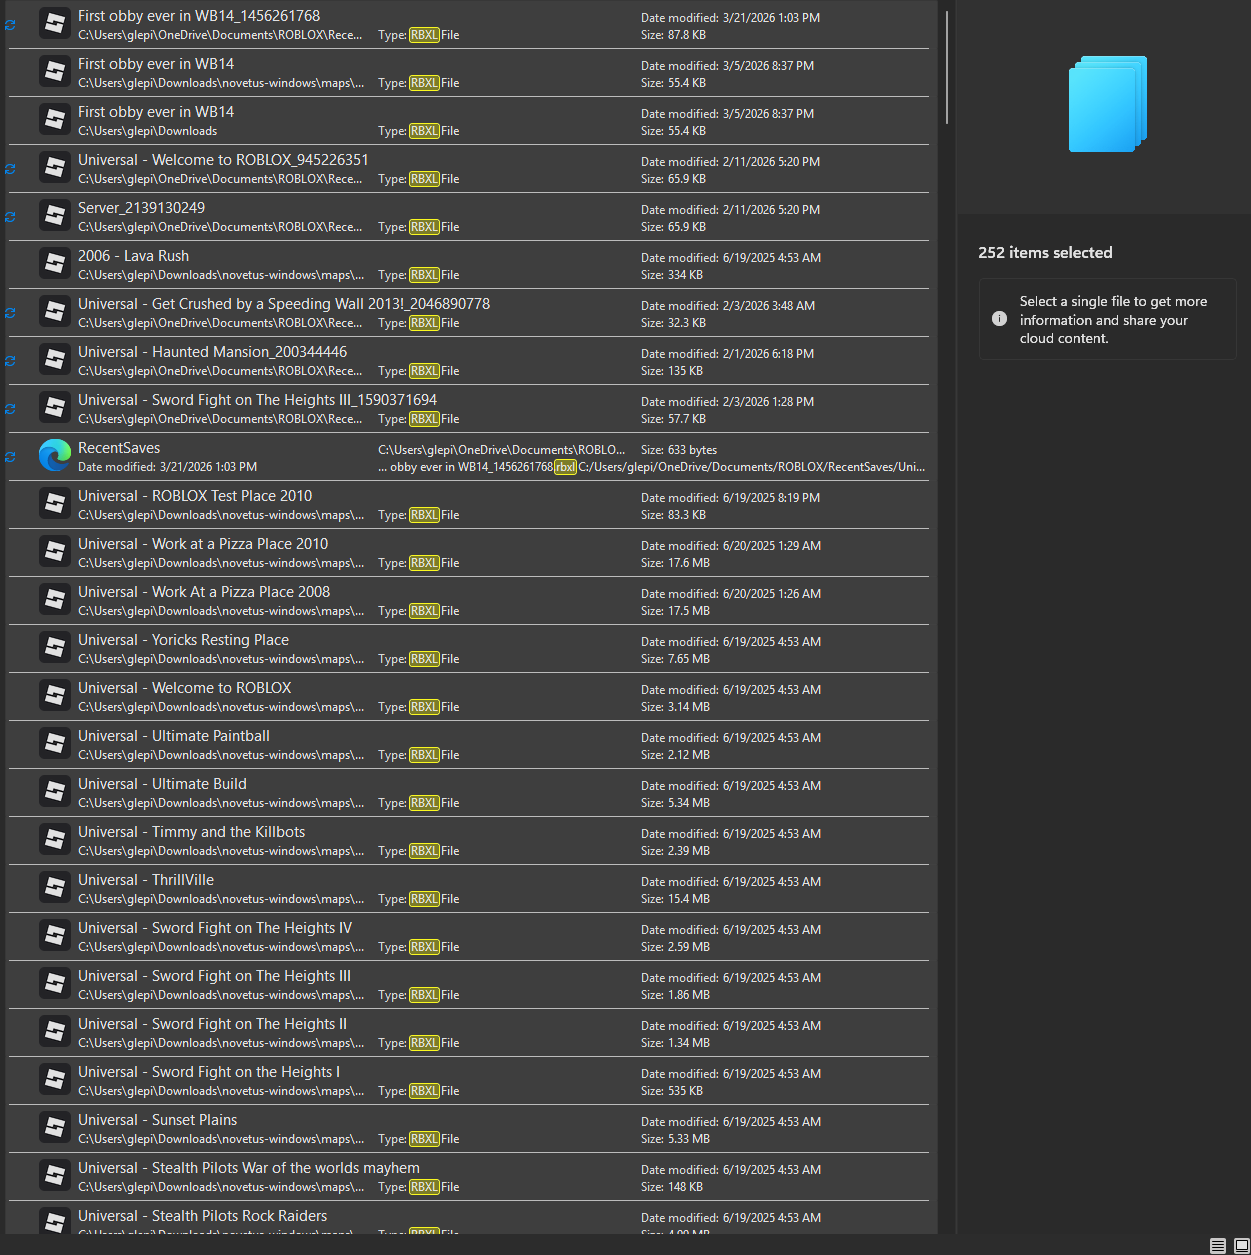Select the file name 'Universal - Timmy and the Killbots'
The height and width of the screenshot is (1255, 1251).
(x=192, y=832)
